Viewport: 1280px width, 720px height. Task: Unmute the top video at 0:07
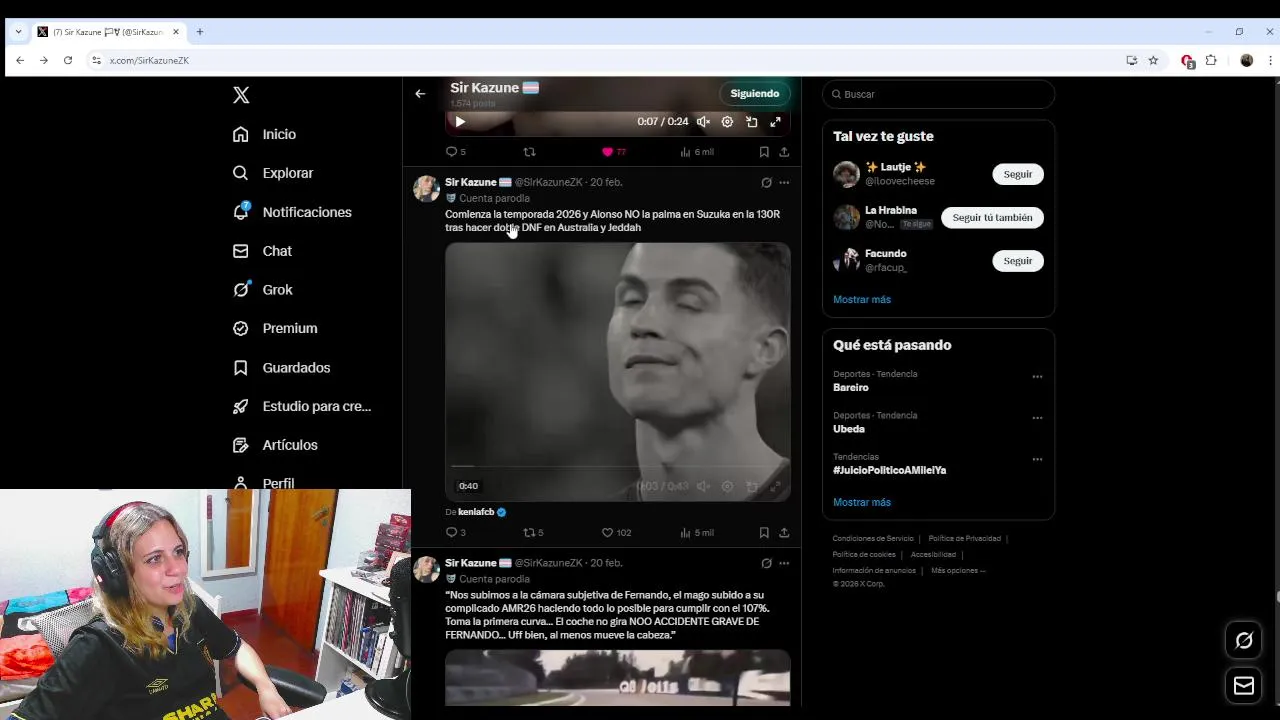(703, 122)
